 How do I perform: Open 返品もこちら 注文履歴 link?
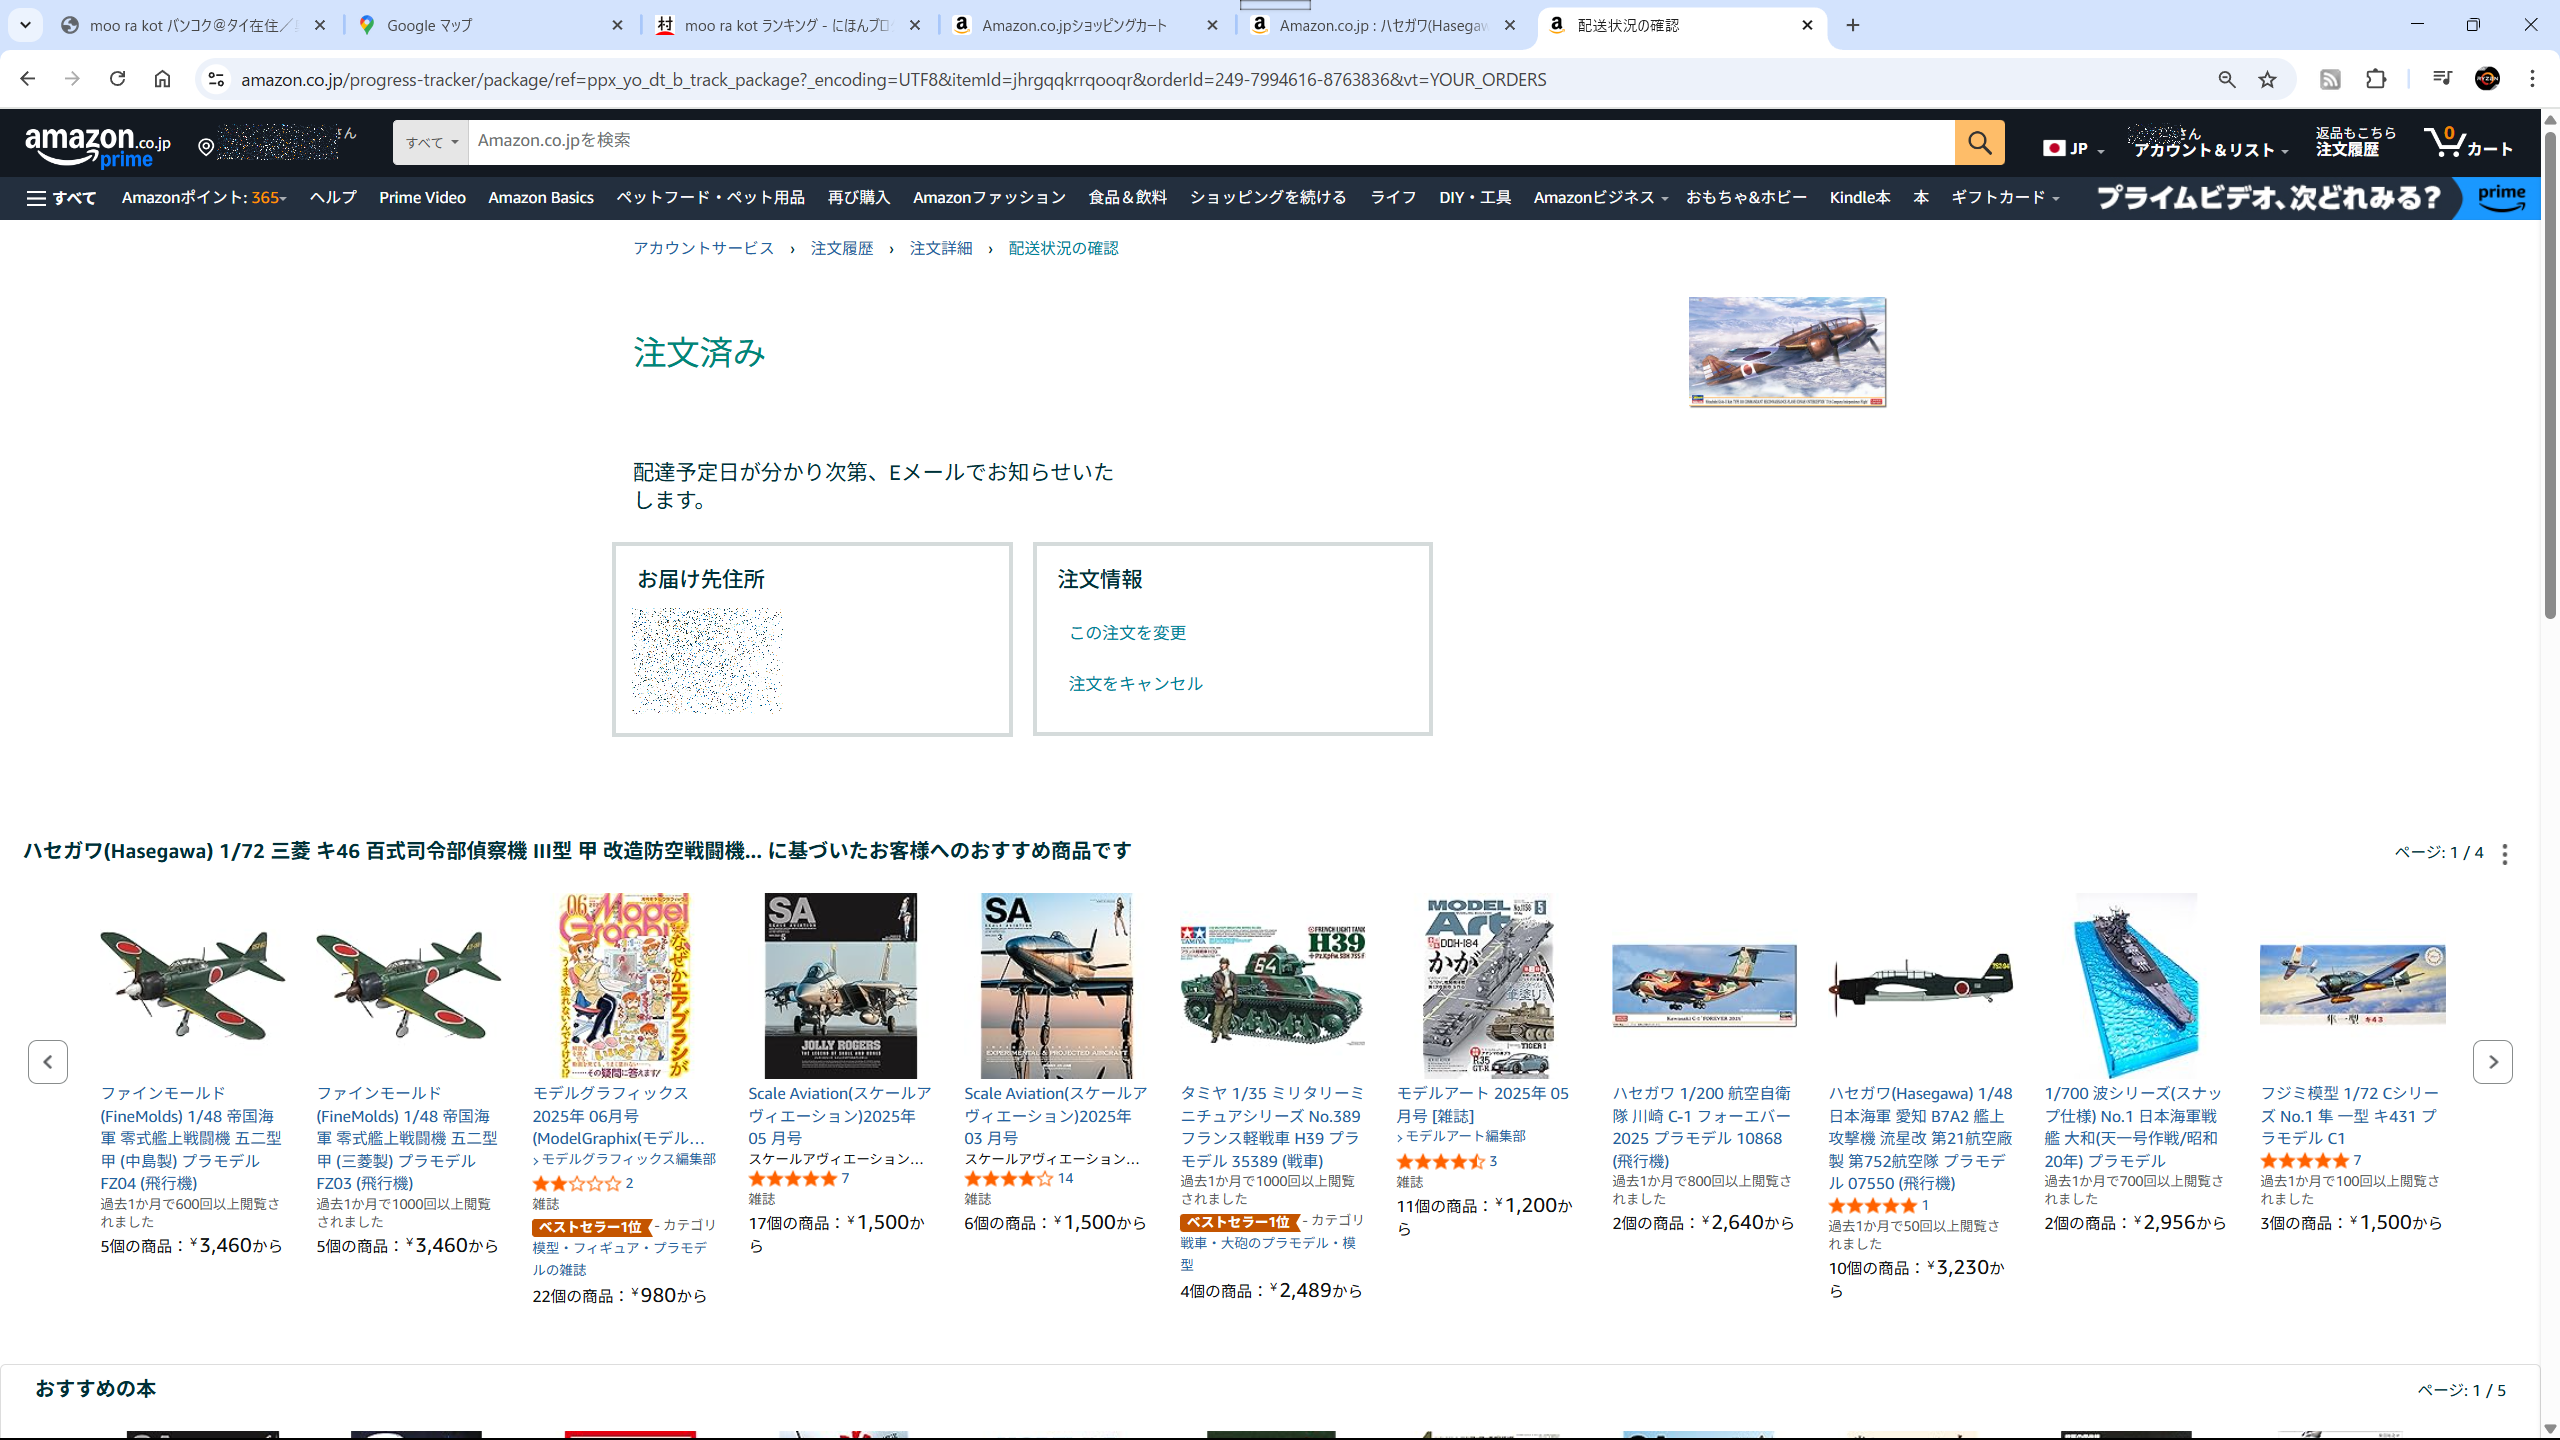pyautogui.click(x=2355, y=142)
